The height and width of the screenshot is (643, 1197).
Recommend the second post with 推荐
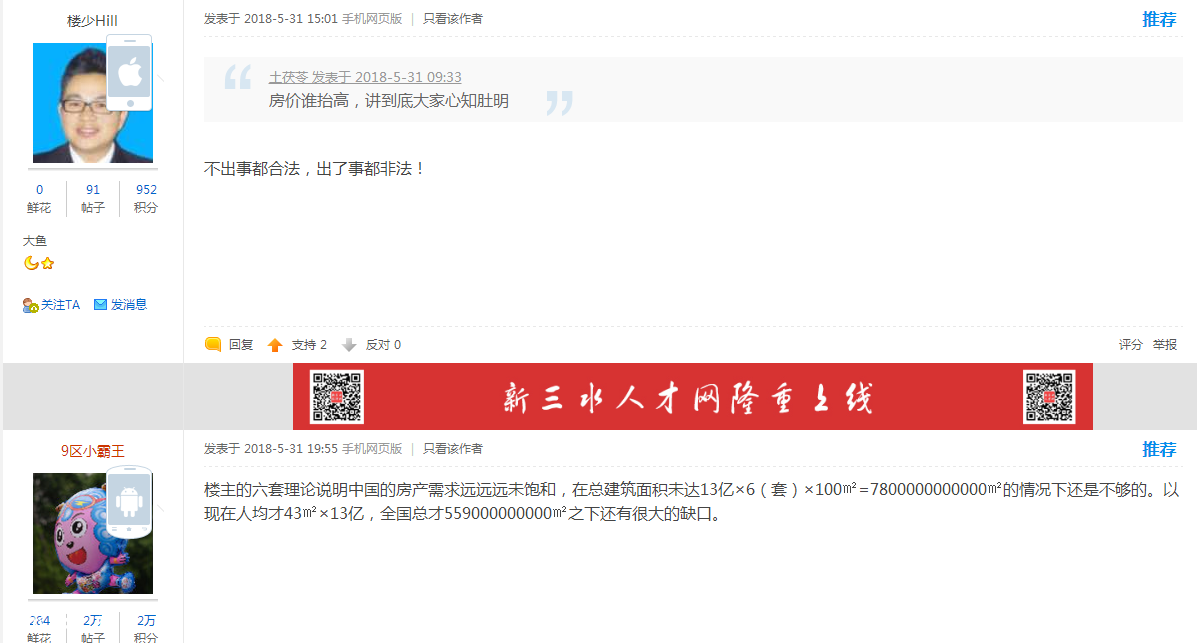click(x=1159, y=450)
